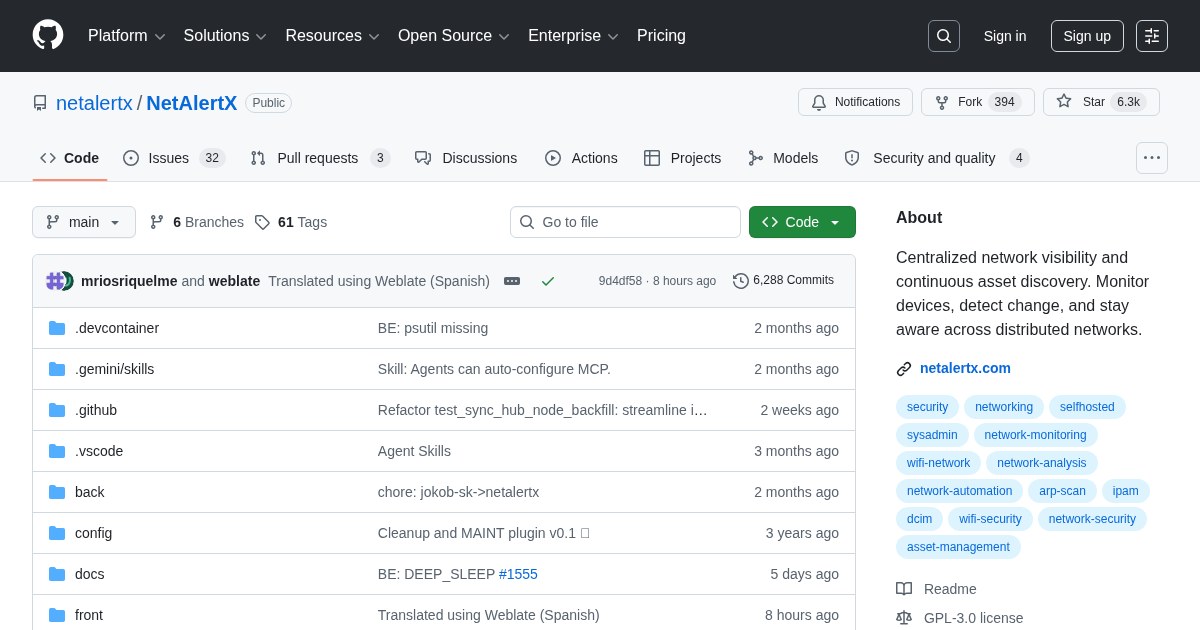Open the Actions tab
The width and height of the screenshot is (1200, 630).
click(581, 158)
